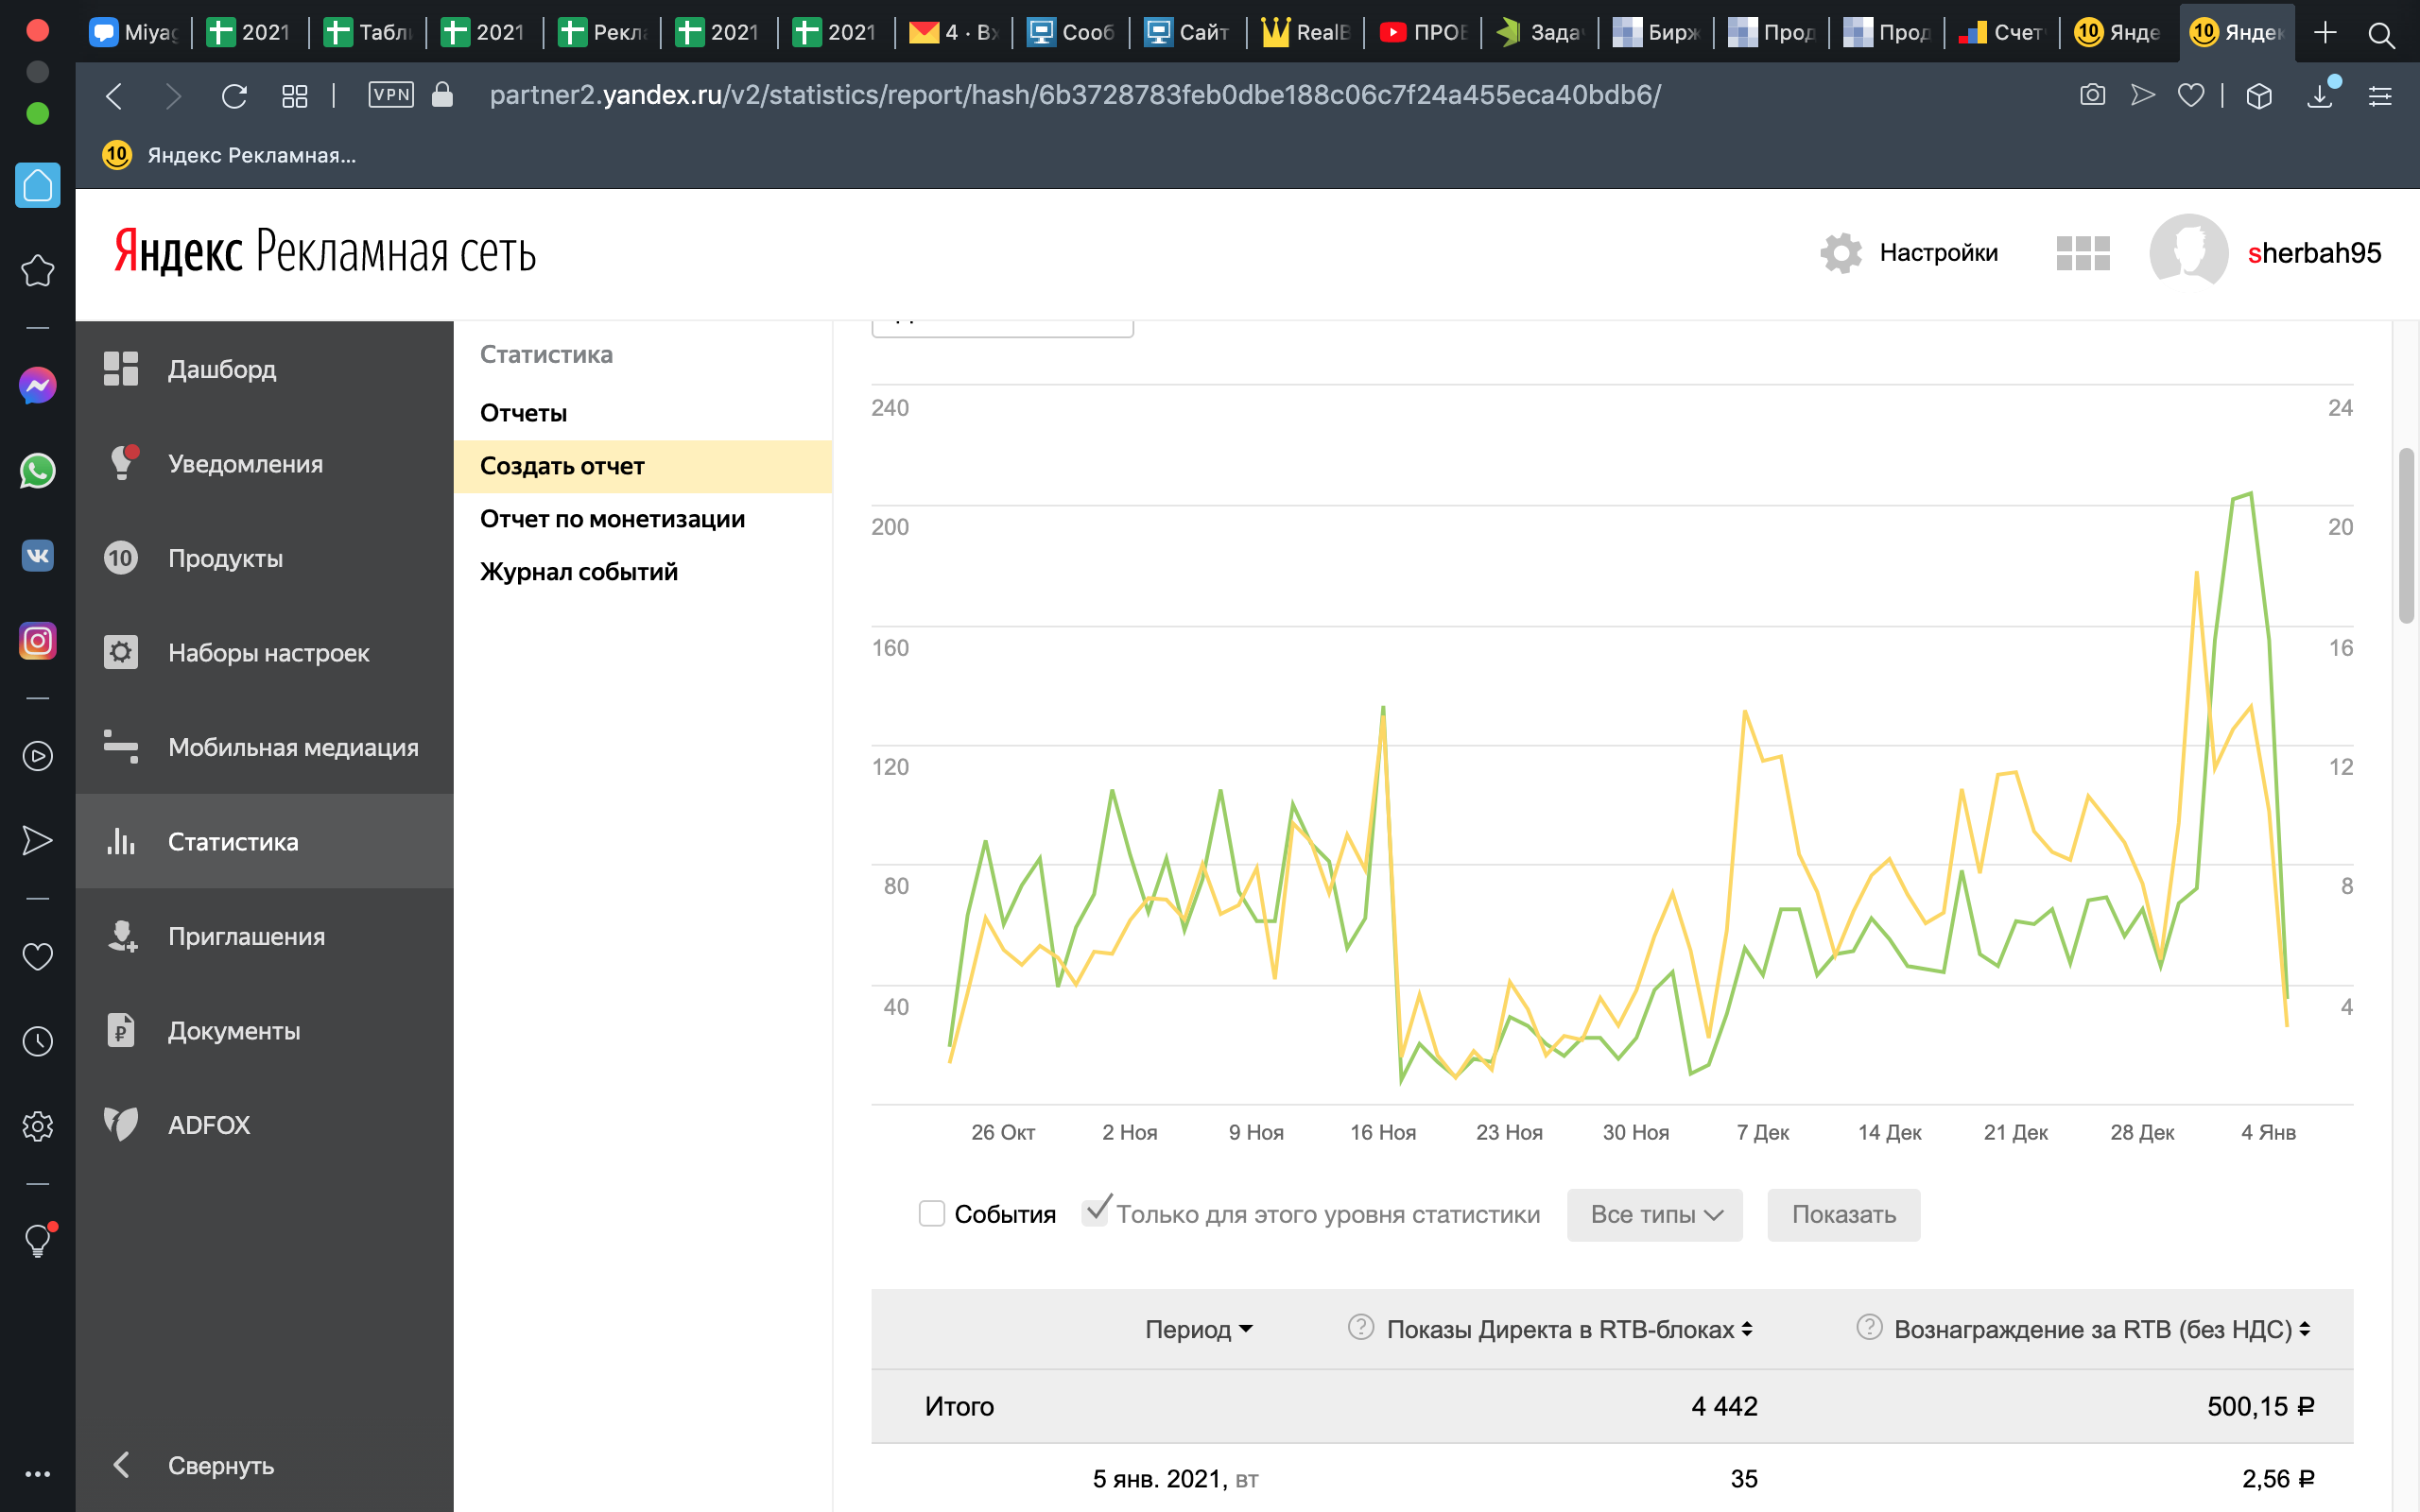Open WhatsApp in the browser sidebar

pyautogui.click(x=38, y=471)
